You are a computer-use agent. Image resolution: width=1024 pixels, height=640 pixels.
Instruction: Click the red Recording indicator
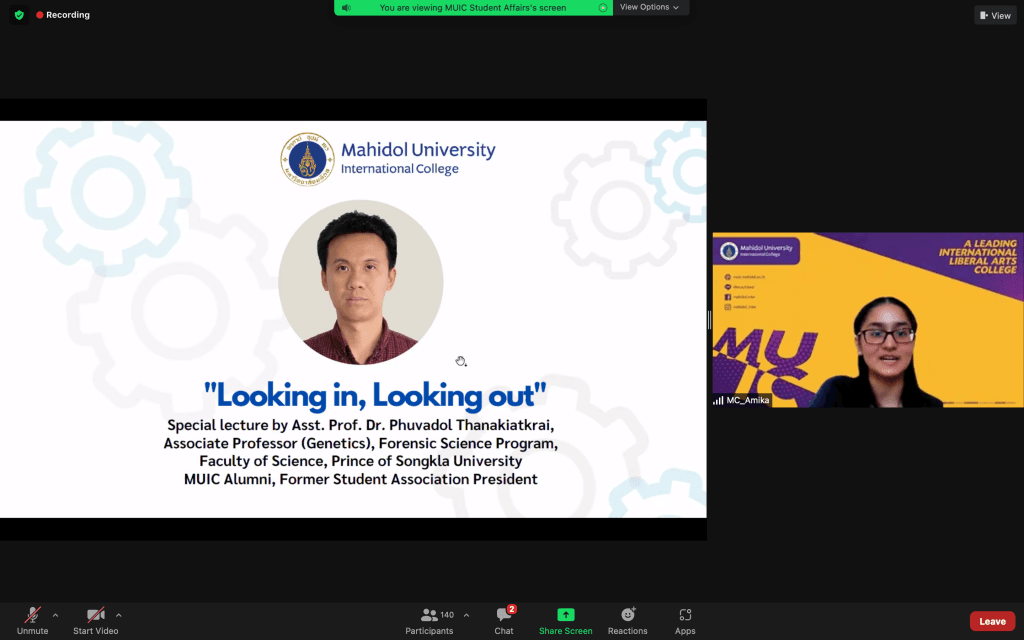[62, 15]
